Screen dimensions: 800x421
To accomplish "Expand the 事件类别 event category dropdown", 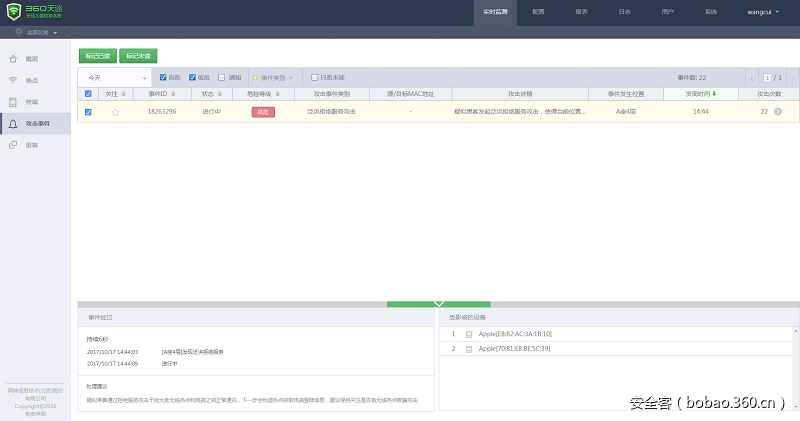I will (x=274, y=77).
